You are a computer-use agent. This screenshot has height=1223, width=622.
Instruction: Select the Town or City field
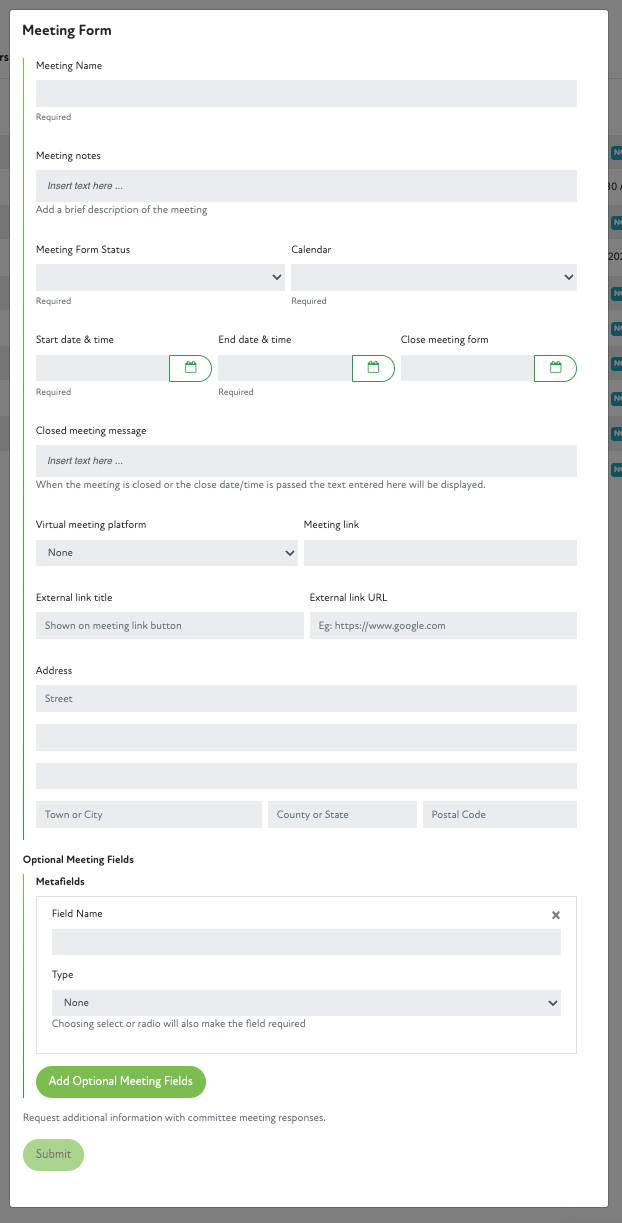click(x=149, y=815)
